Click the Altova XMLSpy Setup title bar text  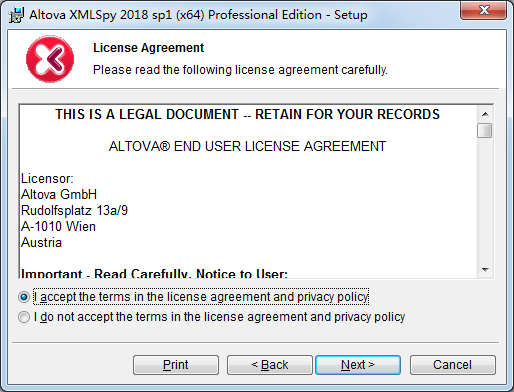[198, 15]
